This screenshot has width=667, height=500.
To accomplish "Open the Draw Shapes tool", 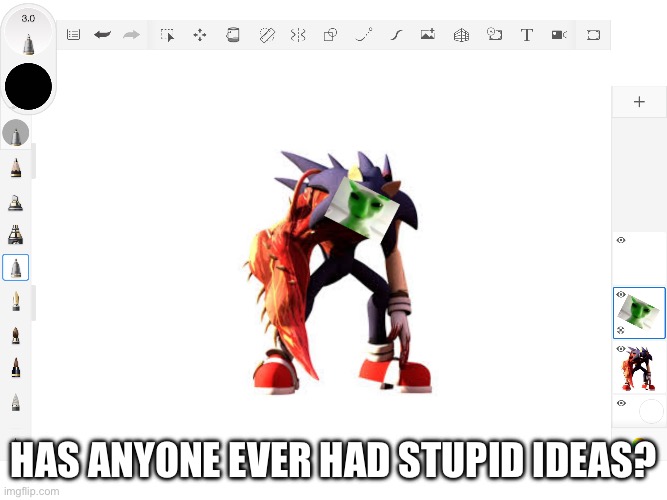I will point(331,35).
